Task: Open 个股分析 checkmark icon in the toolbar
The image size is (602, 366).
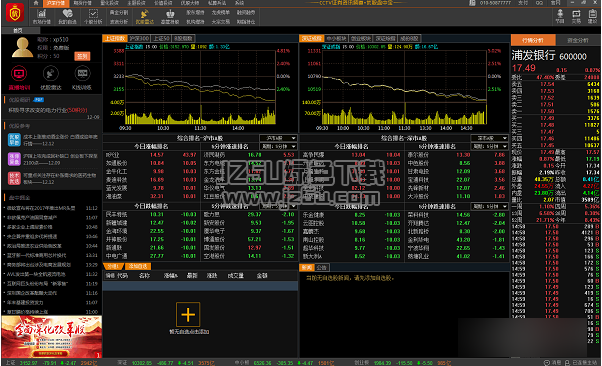Action: click(93, 14)
